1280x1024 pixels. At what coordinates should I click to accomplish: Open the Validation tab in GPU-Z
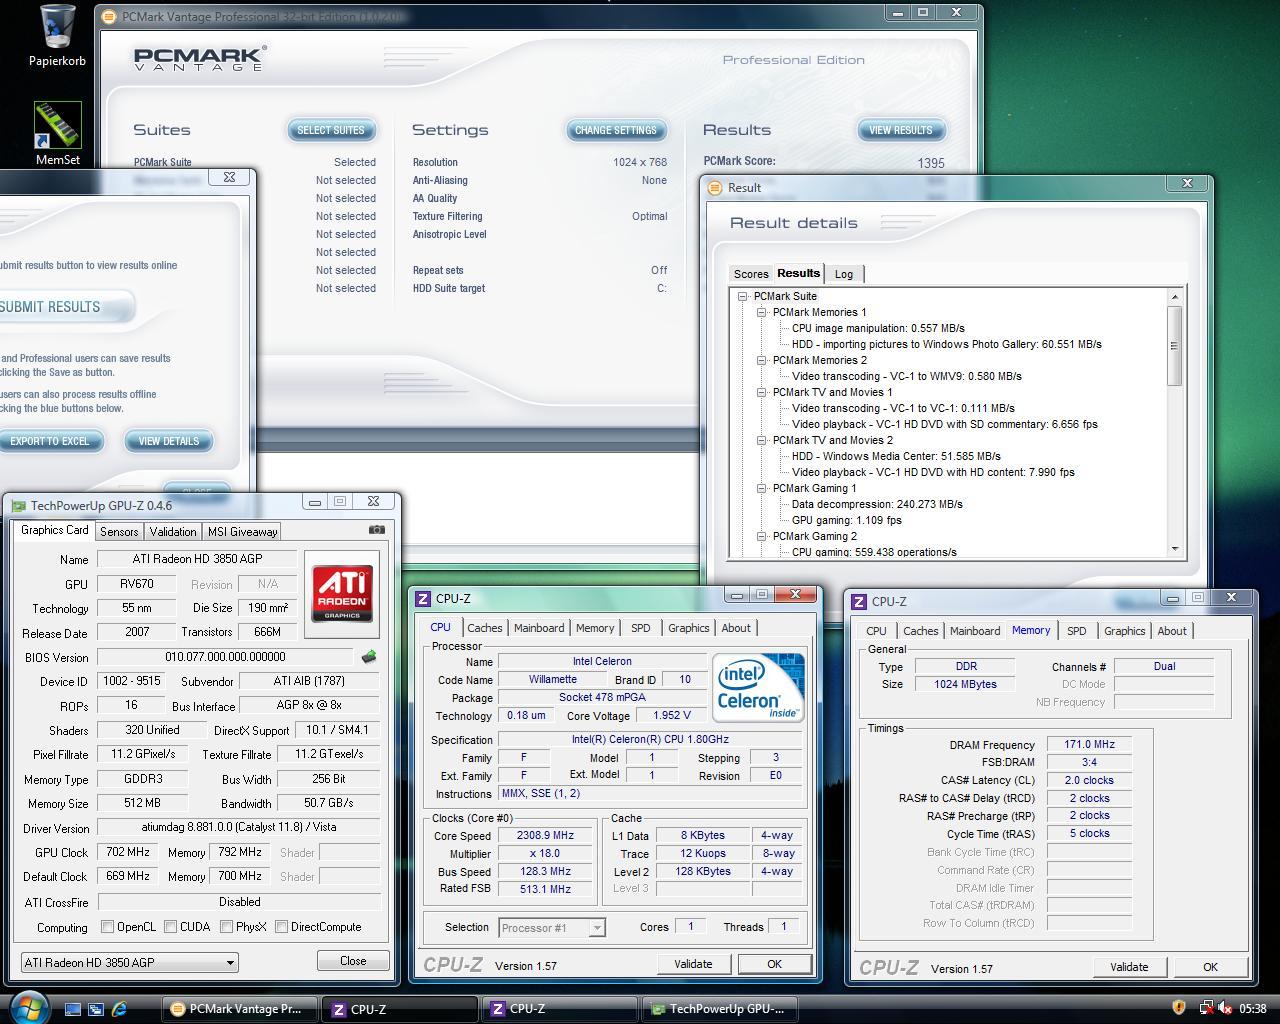[173, 532]
